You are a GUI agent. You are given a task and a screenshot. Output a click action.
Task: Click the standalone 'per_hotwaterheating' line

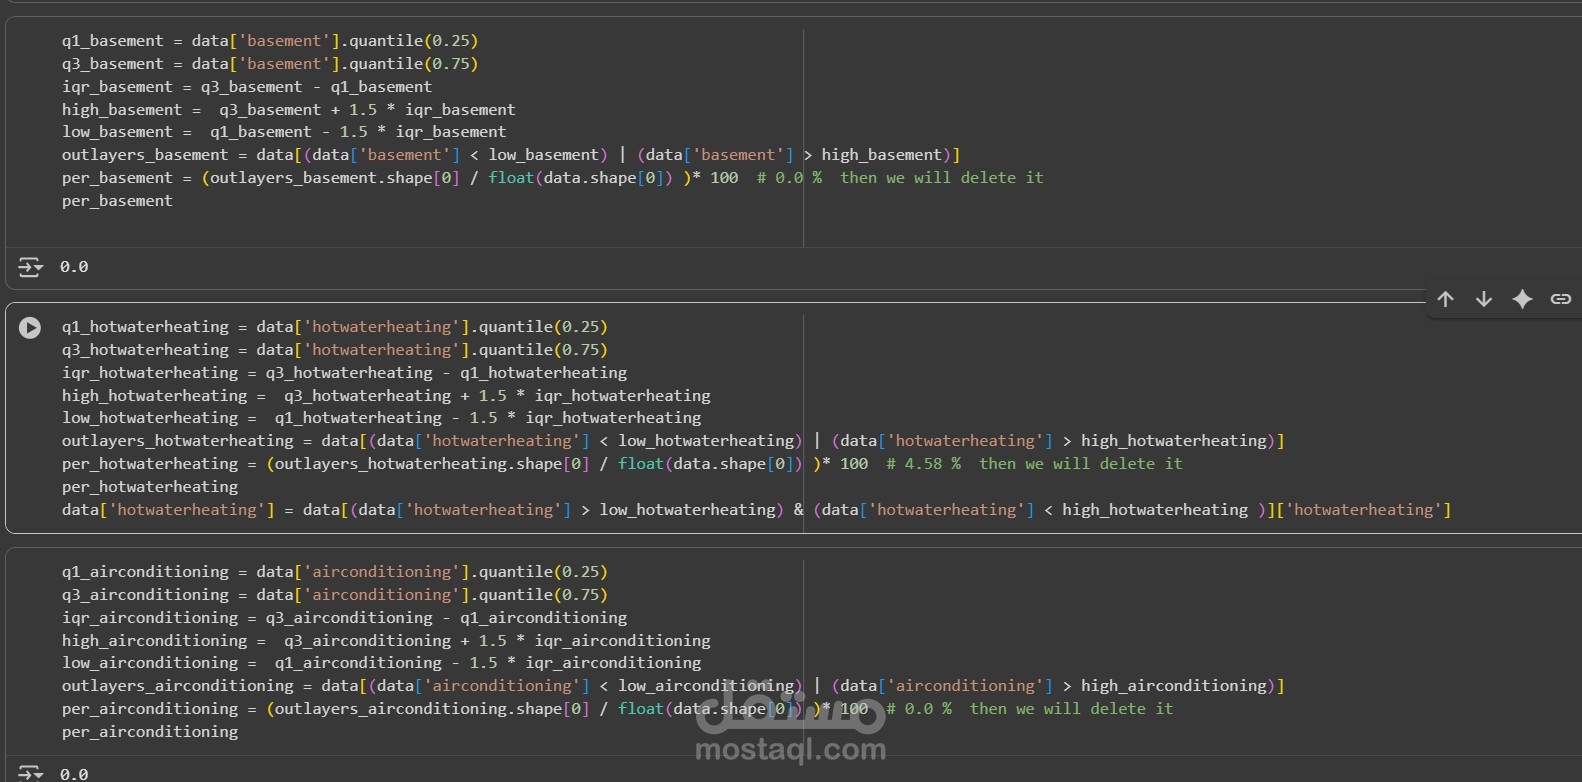click(150, 487)
